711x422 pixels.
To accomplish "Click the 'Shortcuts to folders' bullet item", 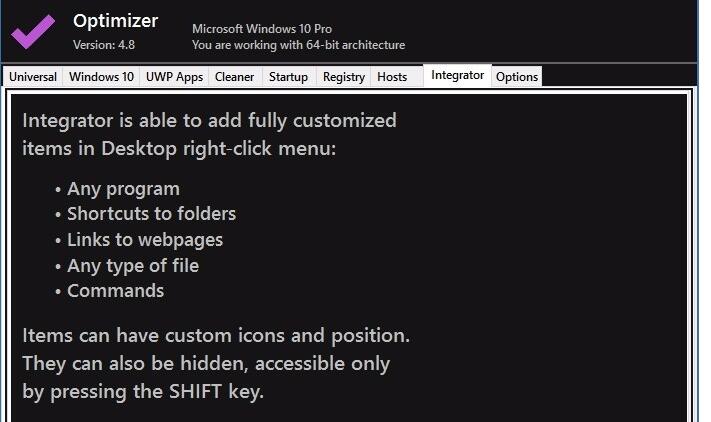I will [151, 213].
